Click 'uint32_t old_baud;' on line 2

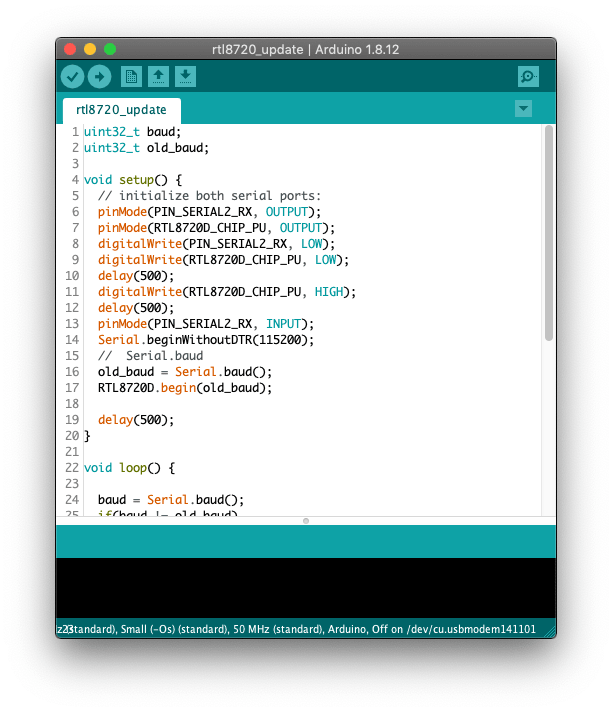click(147, 148)
